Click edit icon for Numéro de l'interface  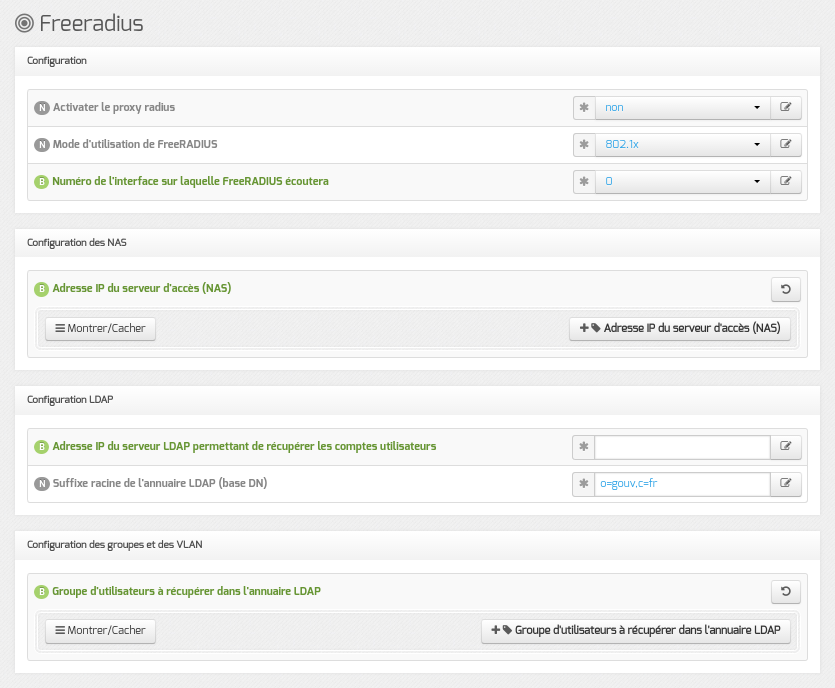785,182
